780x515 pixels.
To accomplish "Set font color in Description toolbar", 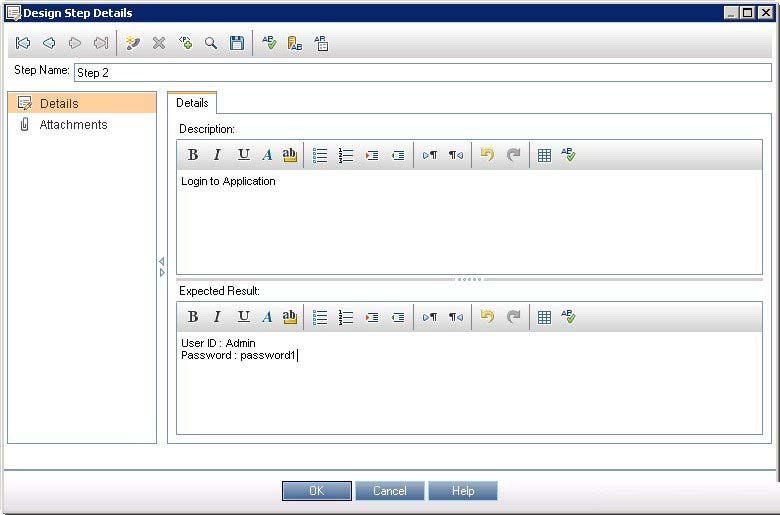I will pyautogui.click(x=267, y=155).
